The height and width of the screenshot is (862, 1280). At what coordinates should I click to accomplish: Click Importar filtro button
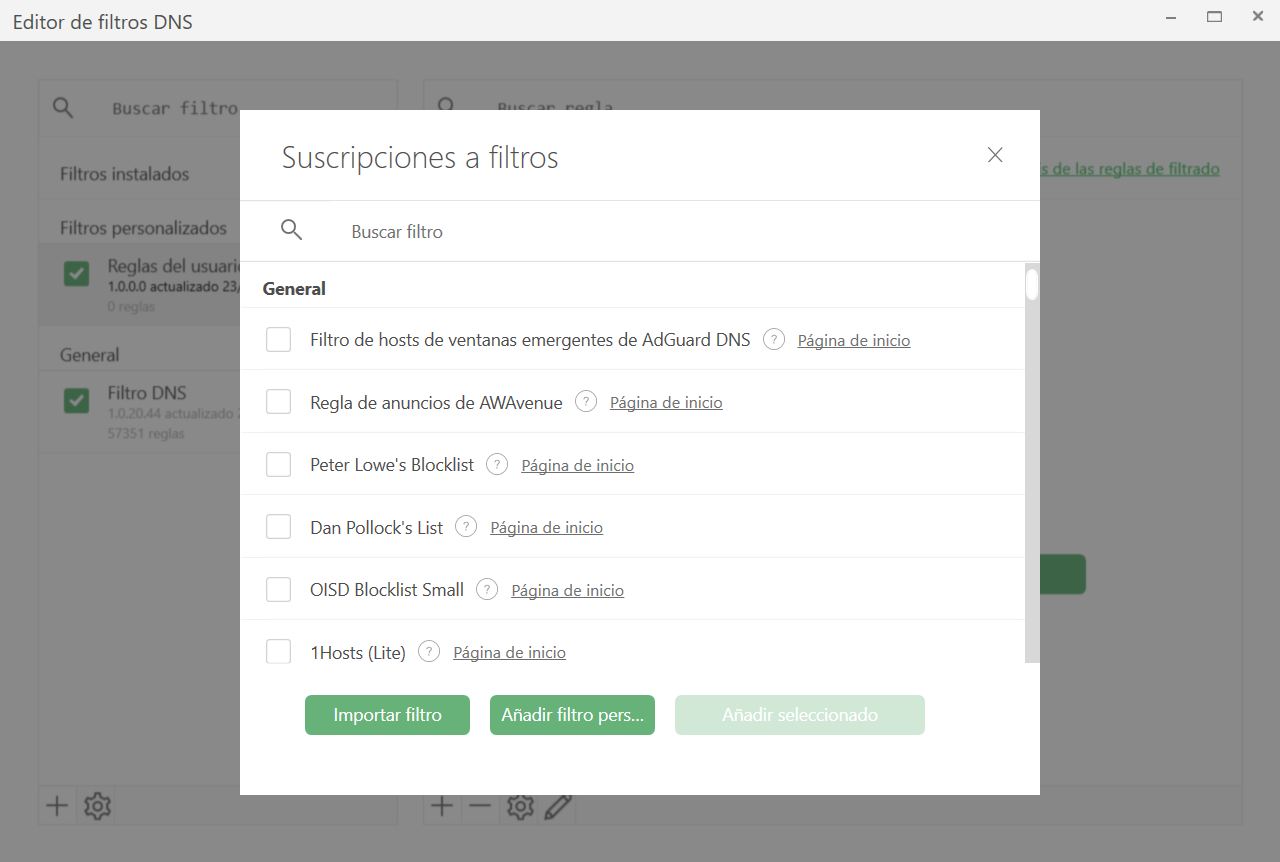(x=387, y=715)
